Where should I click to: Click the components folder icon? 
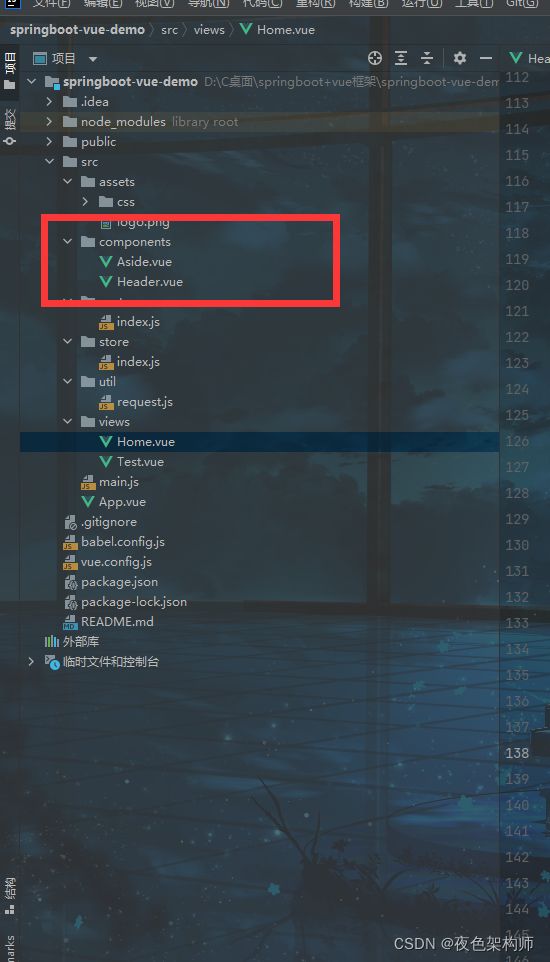coord(88,242)
